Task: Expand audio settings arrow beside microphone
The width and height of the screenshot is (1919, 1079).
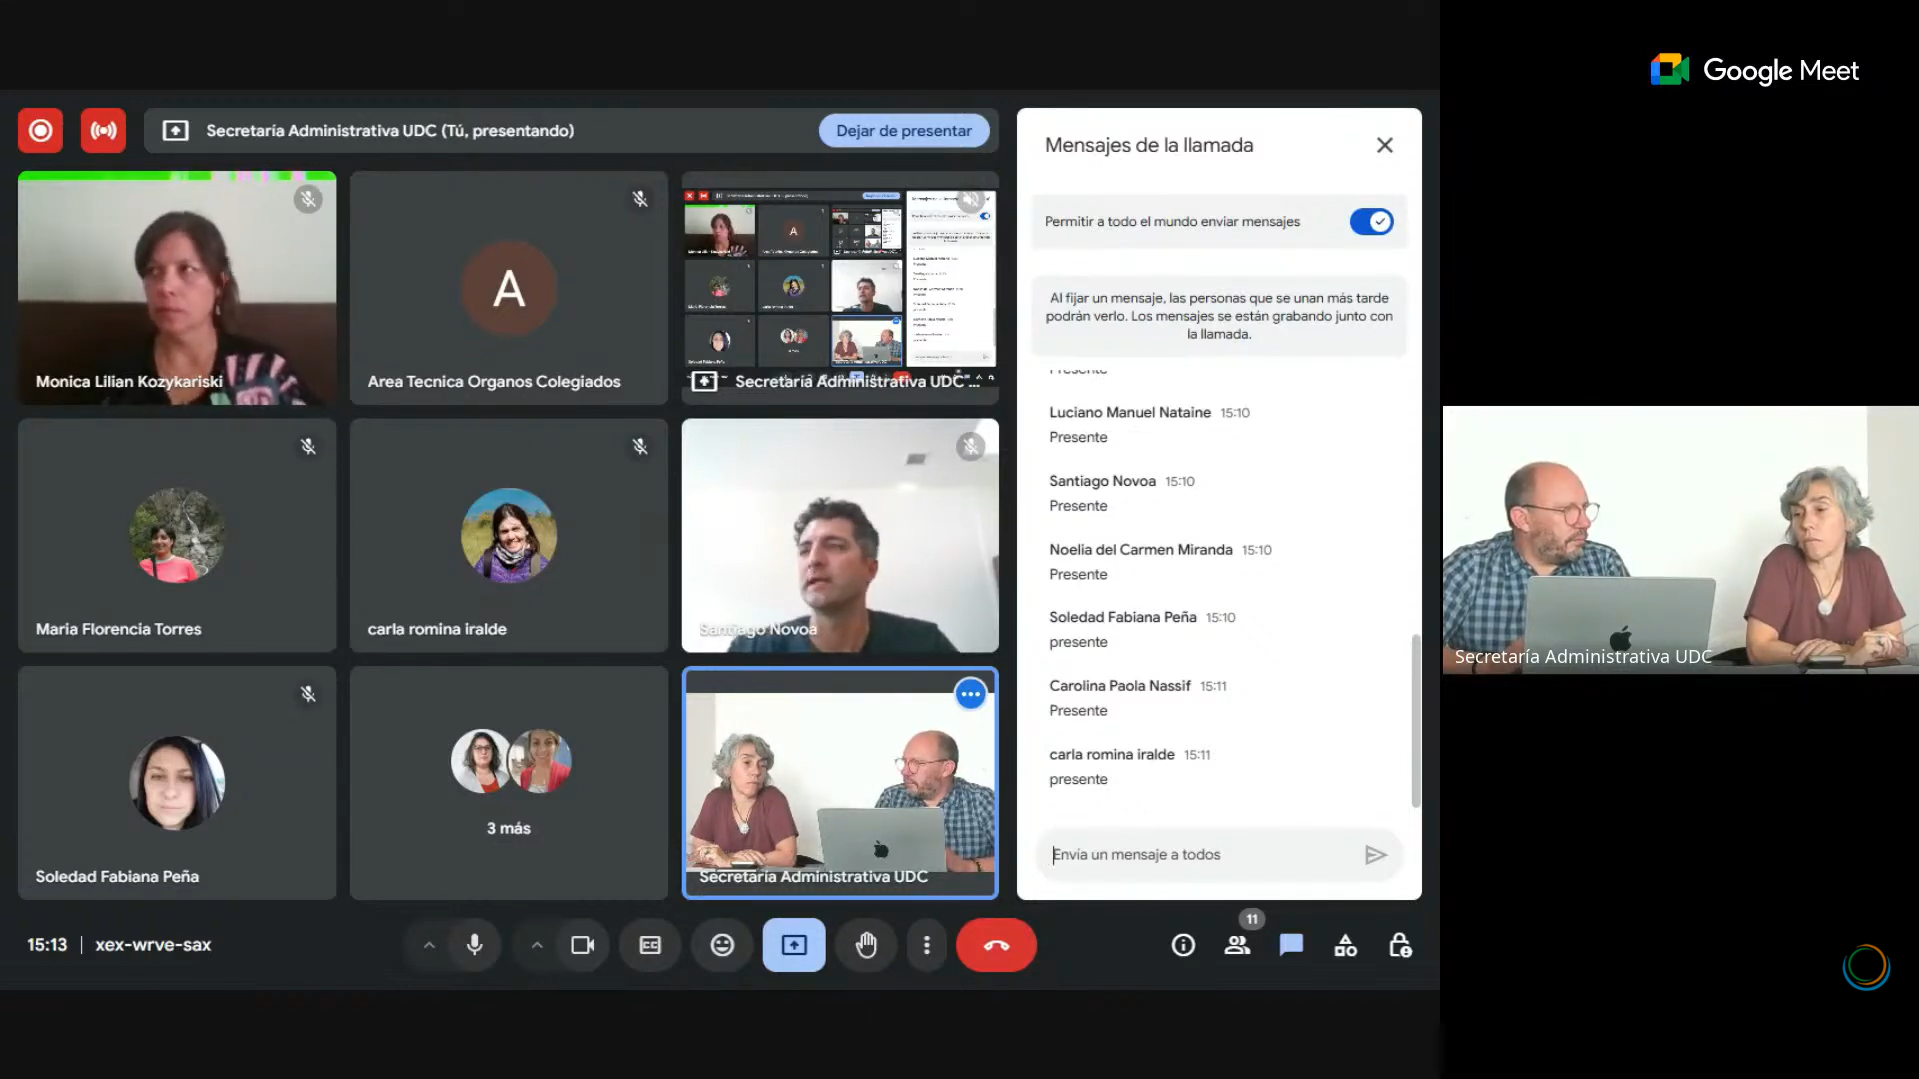Action: click(429, 945)
